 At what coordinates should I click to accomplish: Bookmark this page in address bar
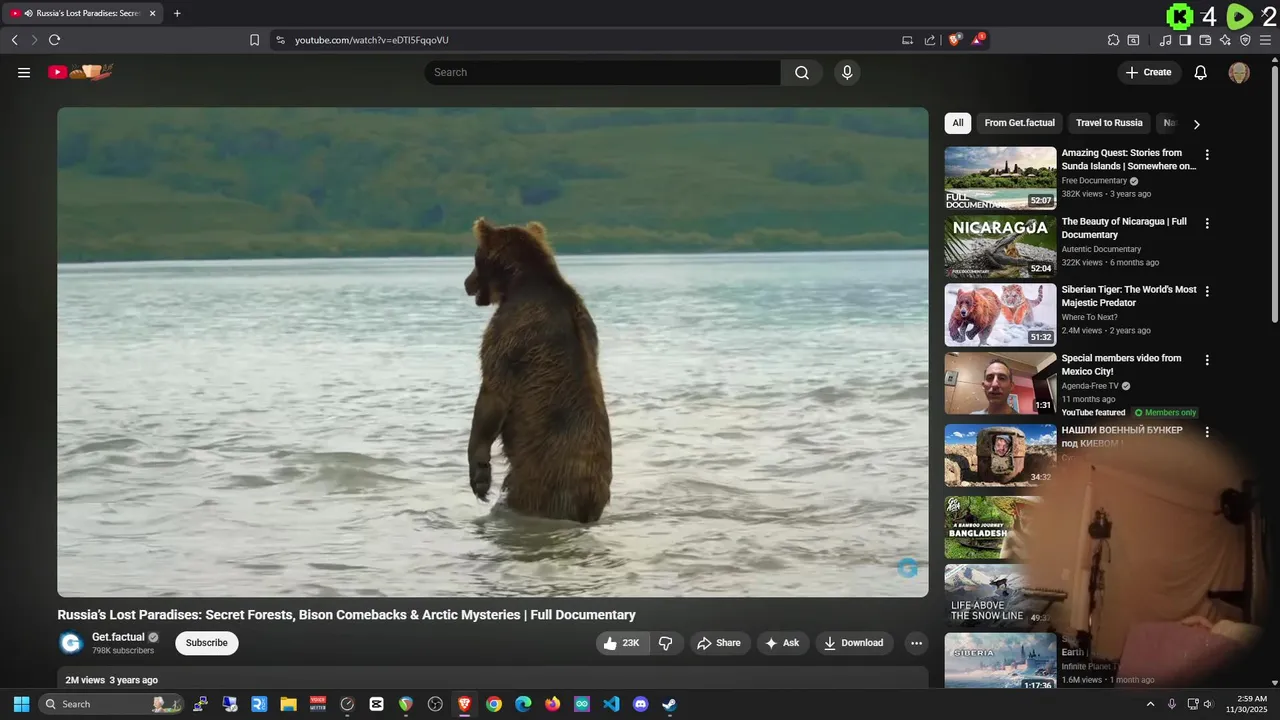point(254,40)
